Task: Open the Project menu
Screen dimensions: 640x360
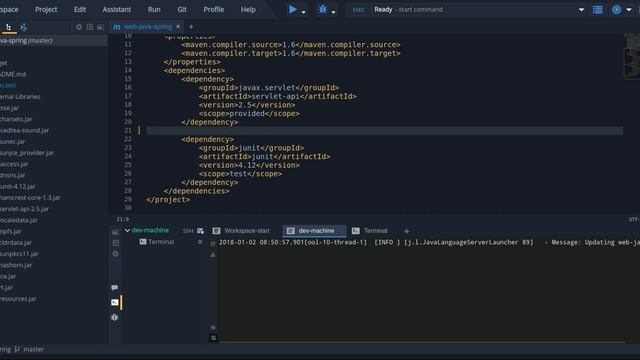Action: pos(46,9)
